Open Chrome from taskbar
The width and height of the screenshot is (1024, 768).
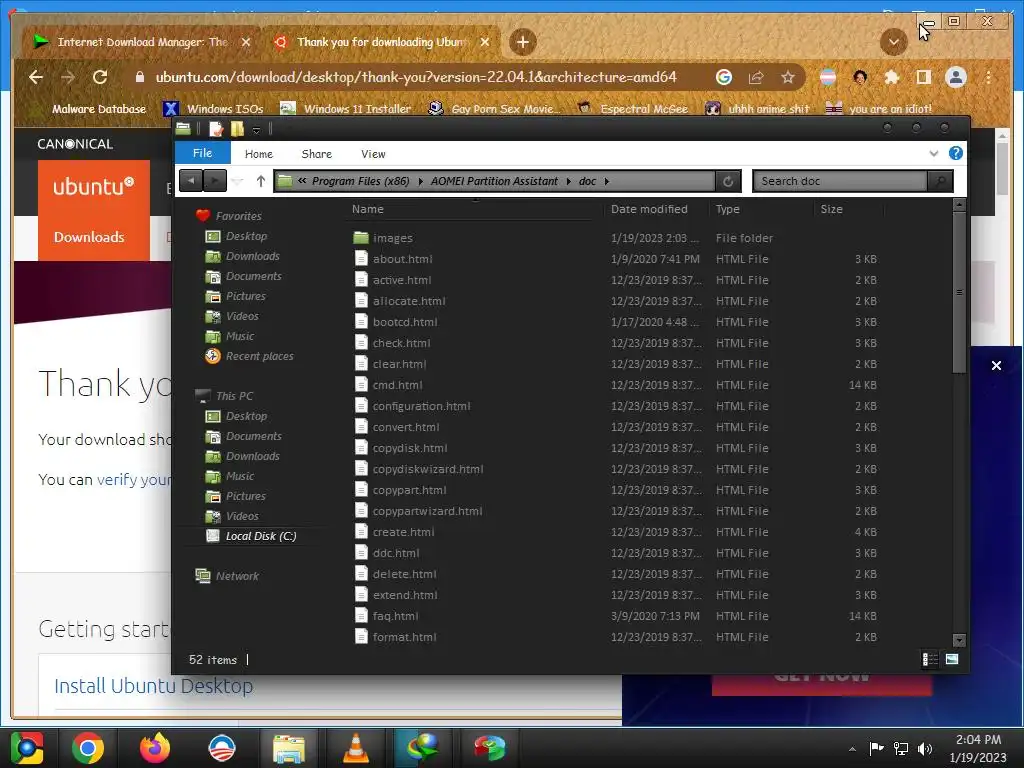[x=88, y=748]
